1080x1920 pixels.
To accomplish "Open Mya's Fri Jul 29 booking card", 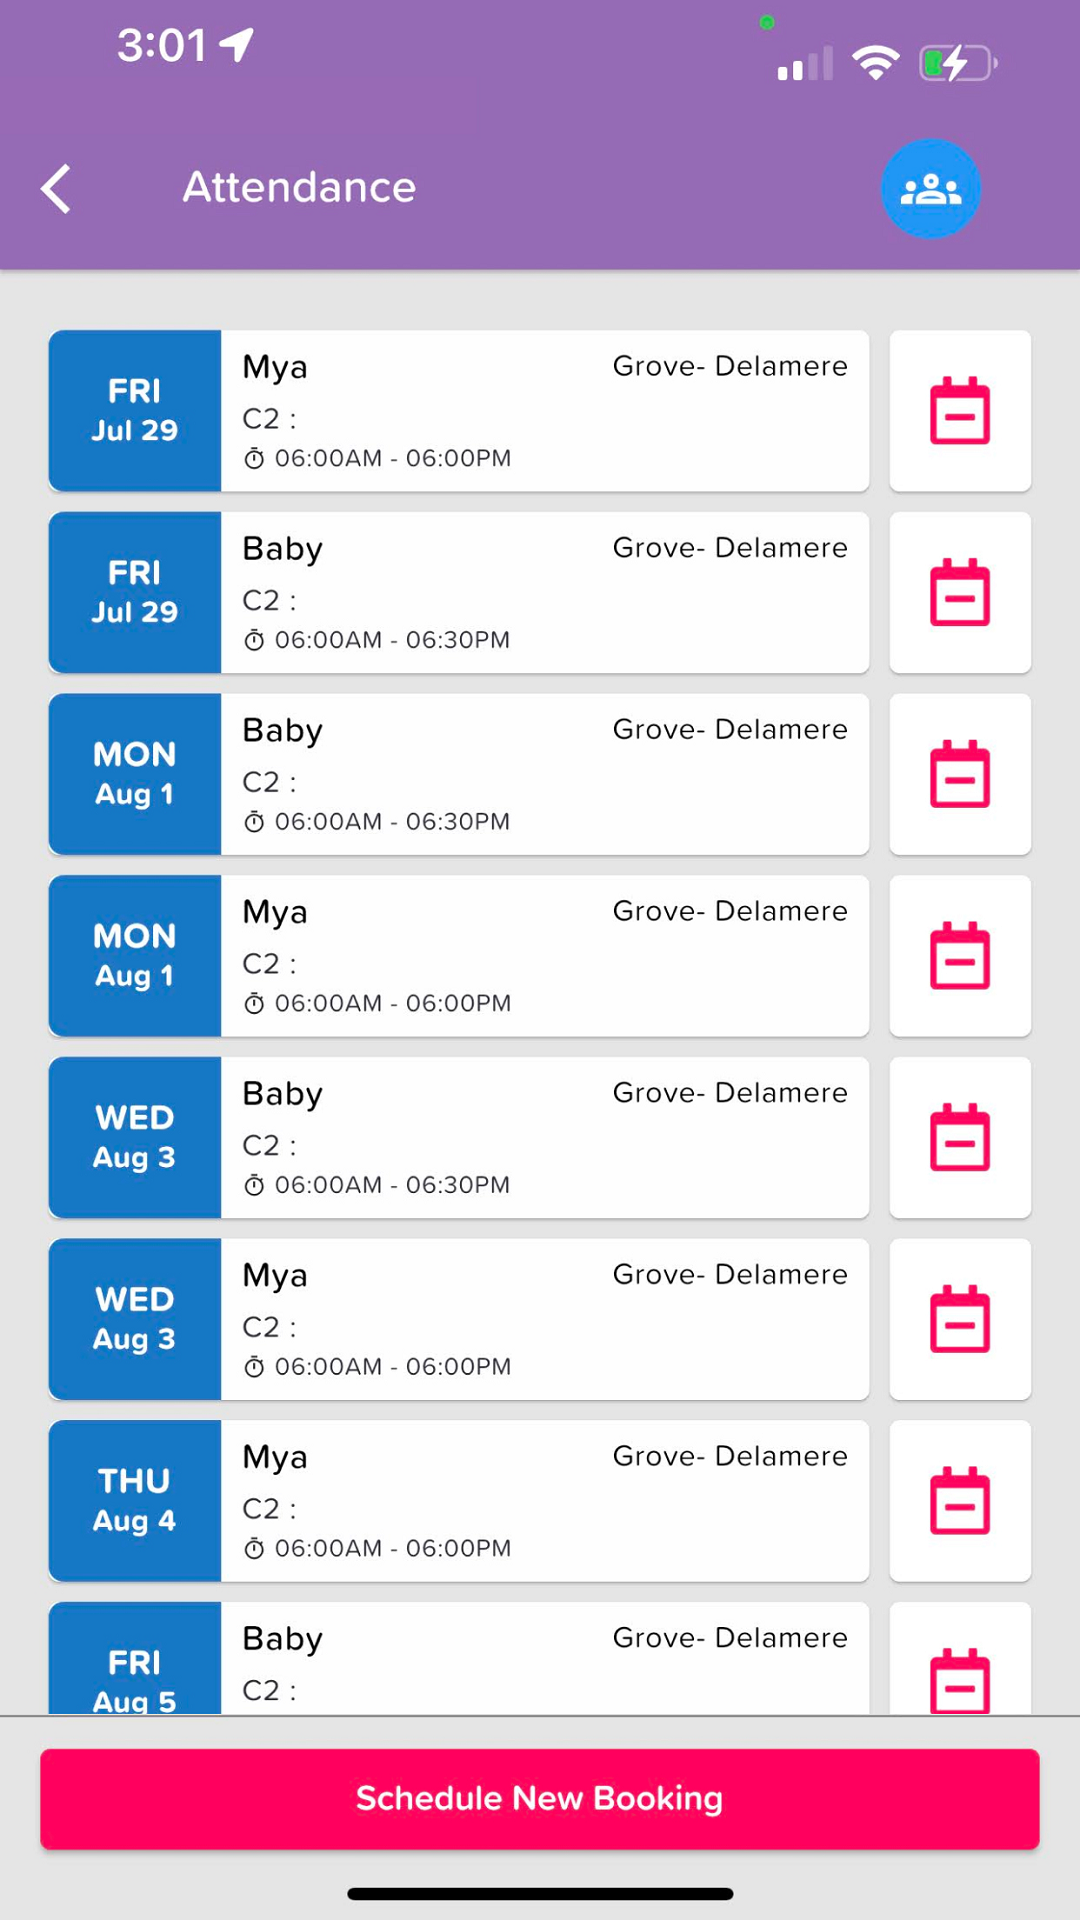I will [458, 411].
